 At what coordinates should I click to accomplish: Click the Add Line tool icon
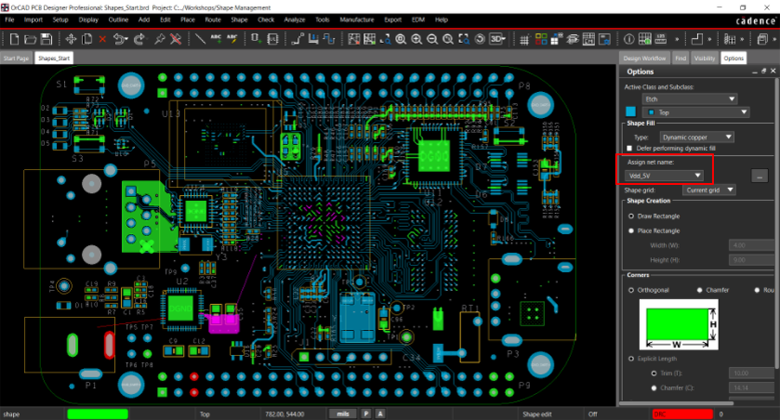[200, 39]
